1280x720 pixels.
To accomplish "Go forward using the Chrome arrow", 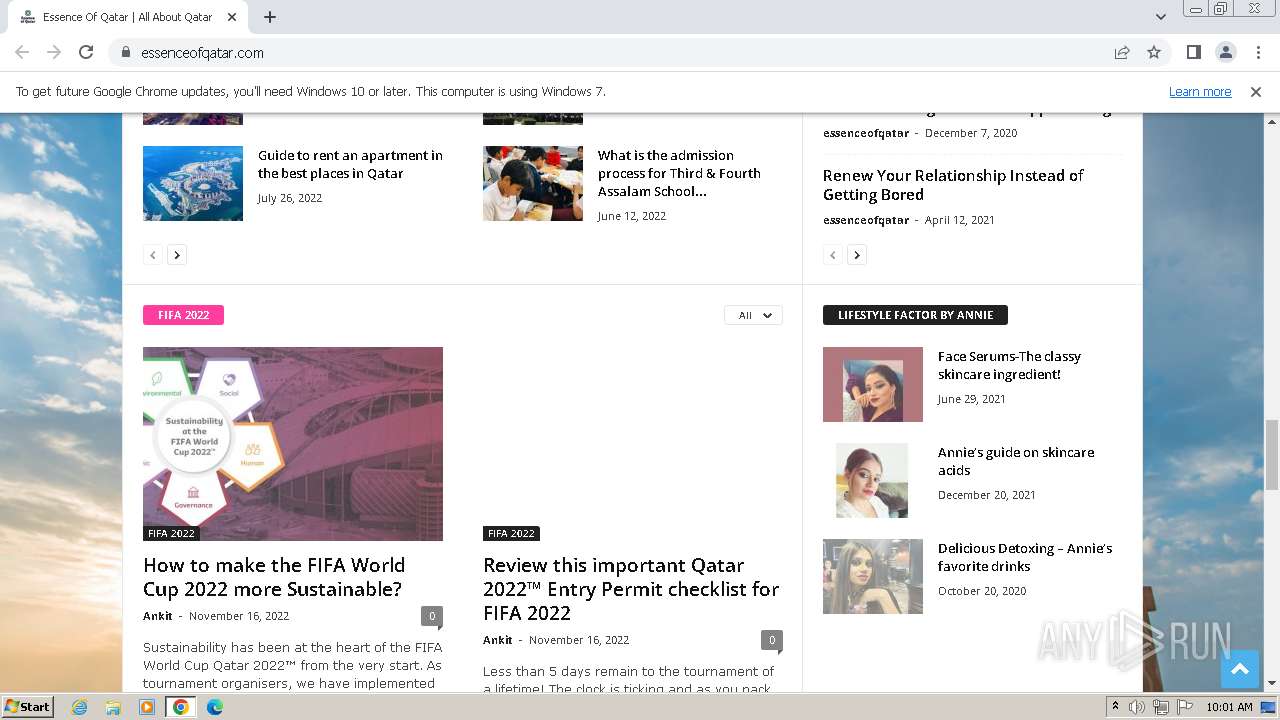I will click(x=54, y=52).
